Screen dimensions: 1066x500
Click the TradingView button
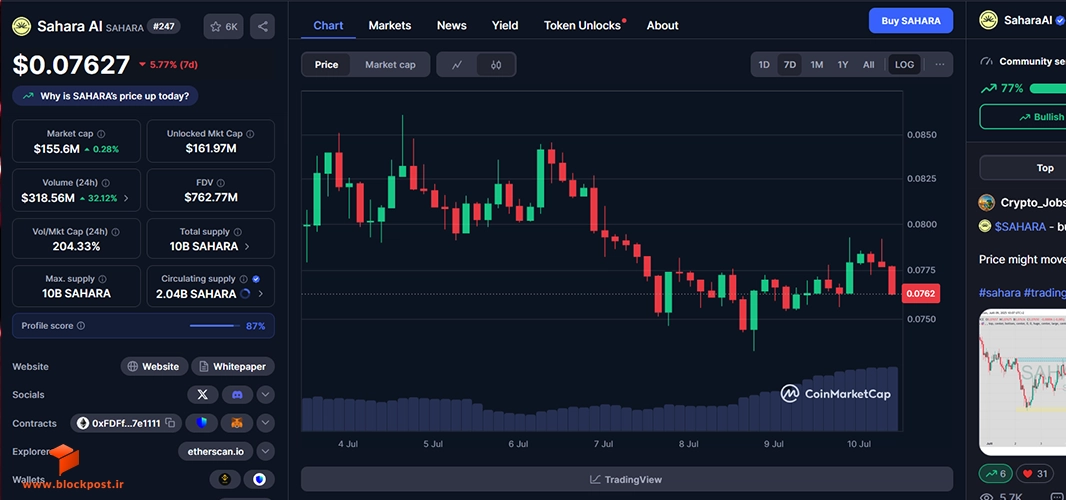point(626,480)
